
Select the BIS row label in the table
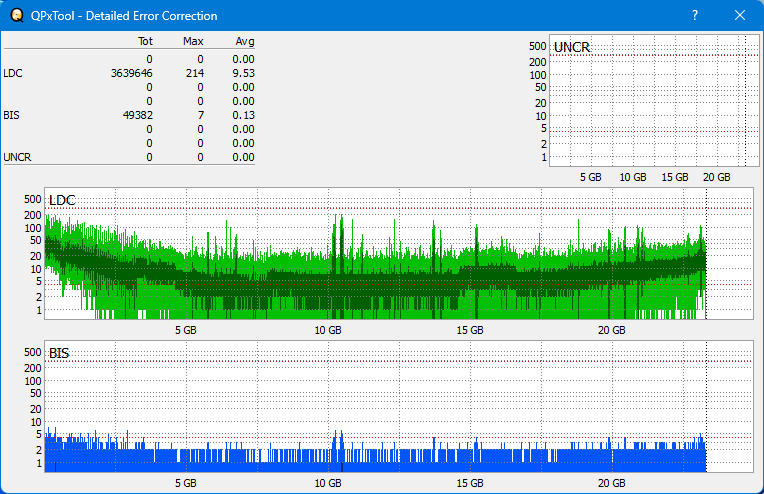pyautogui.click(x=11, y=115)
